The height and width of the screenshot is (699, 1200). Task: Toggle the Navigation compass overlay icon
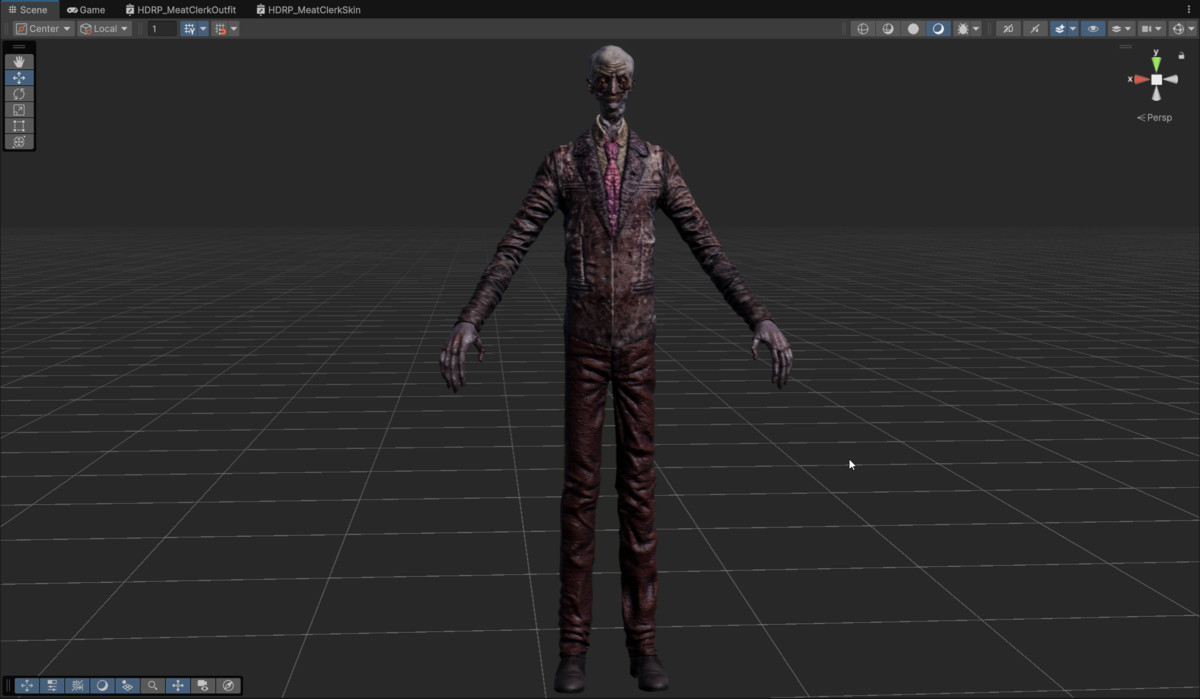point(228,686)
